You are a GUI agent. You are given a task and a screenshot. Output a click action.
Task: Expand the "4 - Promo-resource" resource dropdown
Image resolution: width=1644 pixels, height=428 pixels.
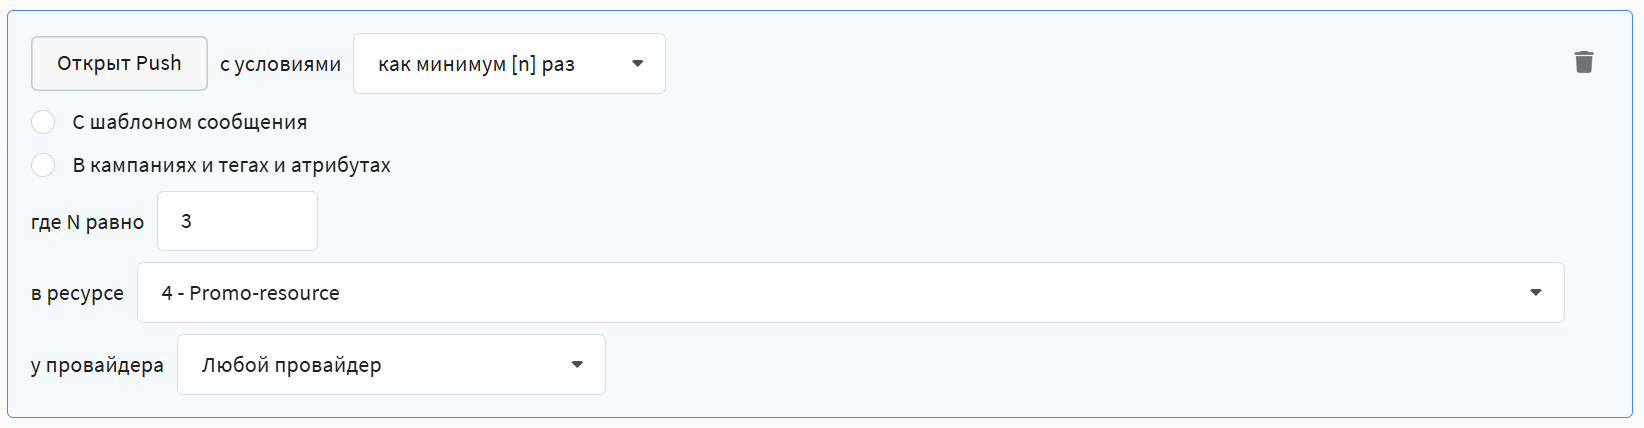(850, 293)
